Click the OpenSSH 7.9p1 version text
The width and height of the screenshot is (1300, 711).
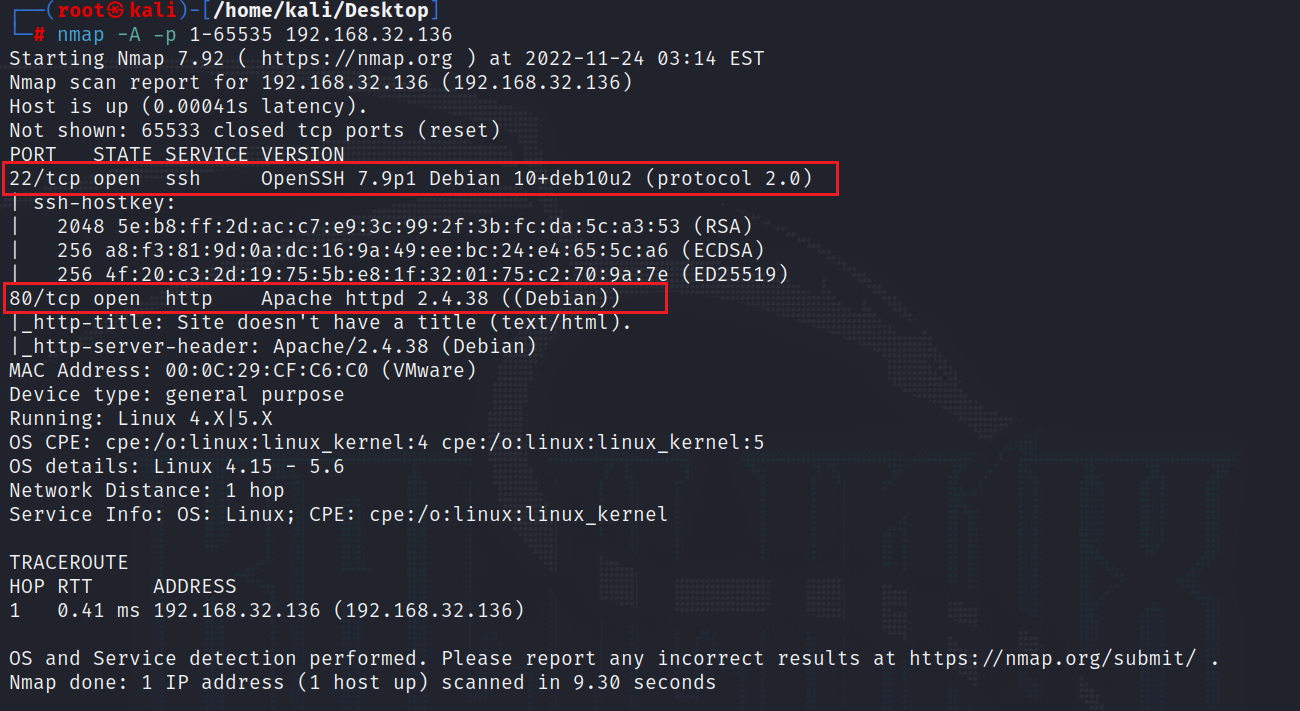(x=332, y=179)
